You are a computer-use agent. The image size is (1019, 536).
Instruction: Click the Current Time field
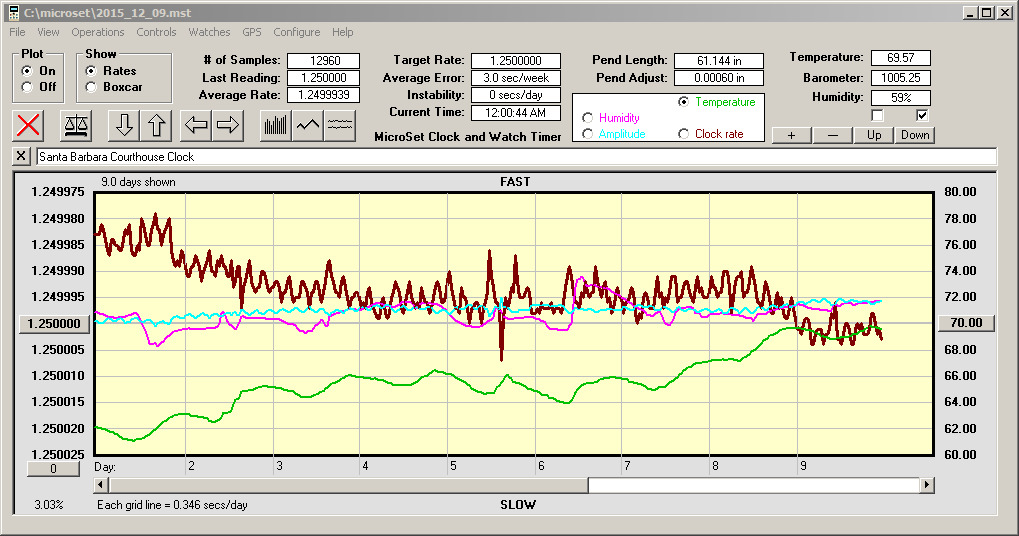[x=516, y=112]
